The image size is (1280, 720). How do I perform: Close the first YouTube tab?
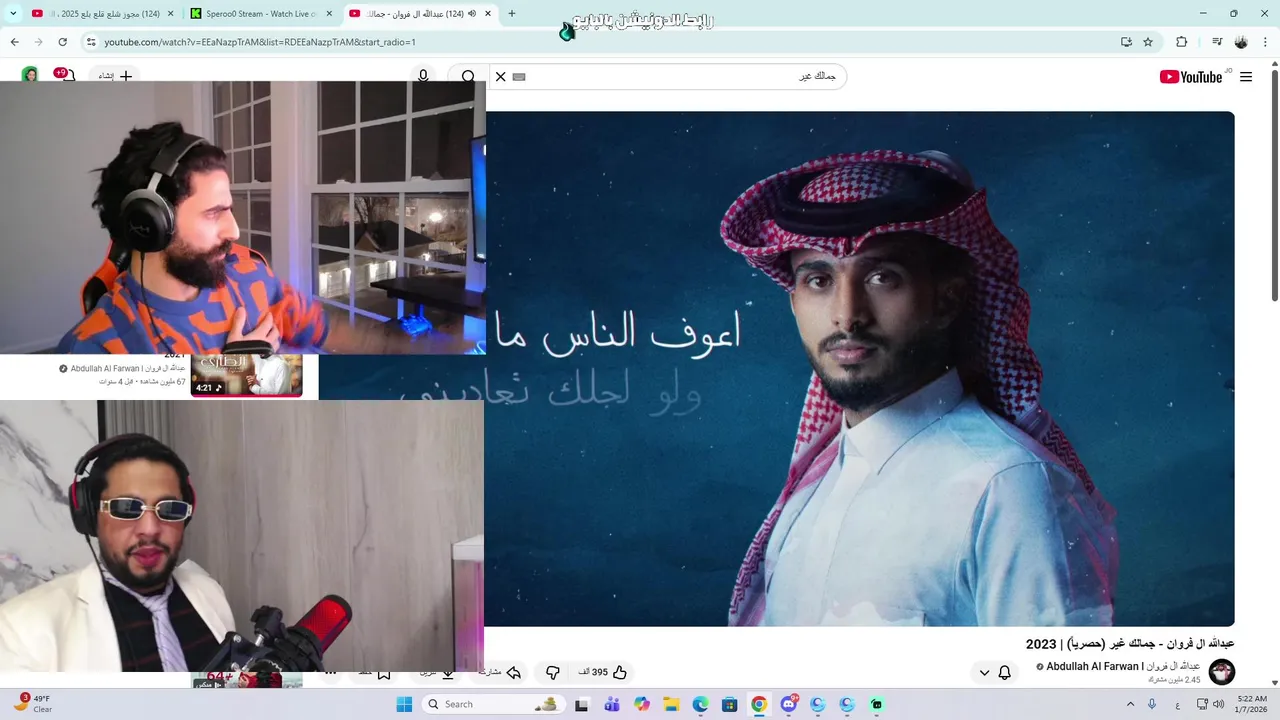pyautogui.click(x=171, y=14)
